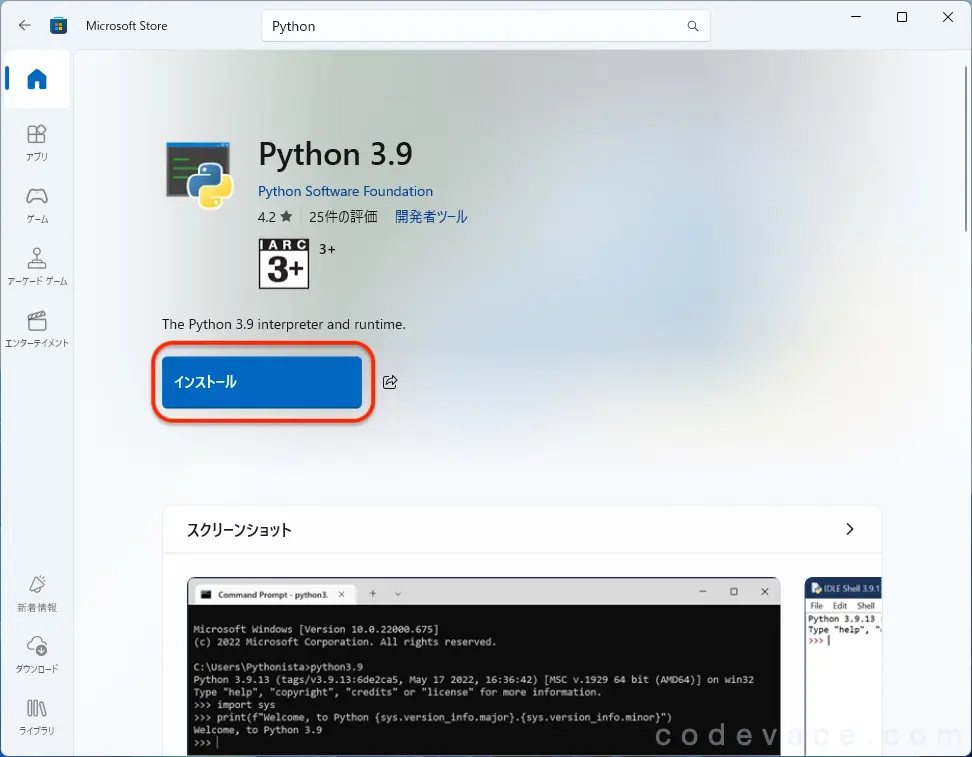Open the 開発者ツール category link
This screenshot has width=972, height=757.
coord(431,216)
